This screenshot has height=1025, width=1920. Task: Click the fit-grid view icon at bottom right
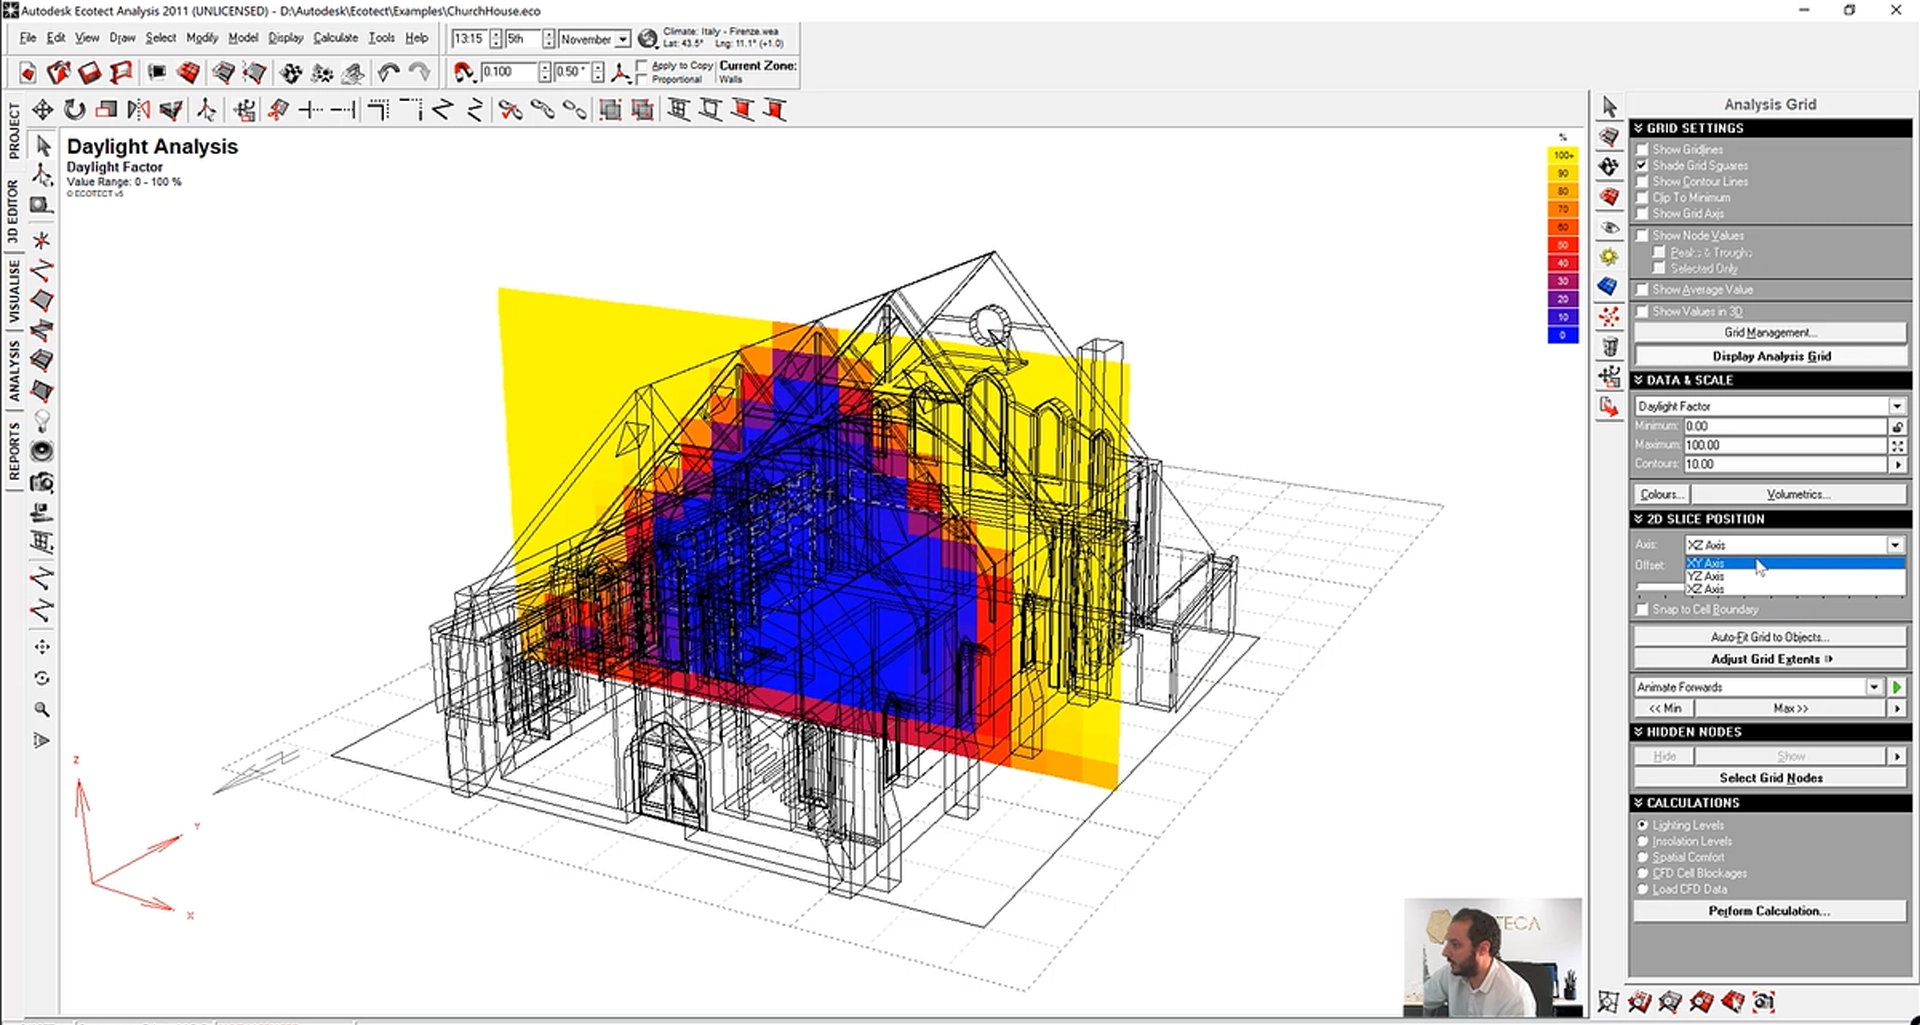[x=1608, y=1001]
